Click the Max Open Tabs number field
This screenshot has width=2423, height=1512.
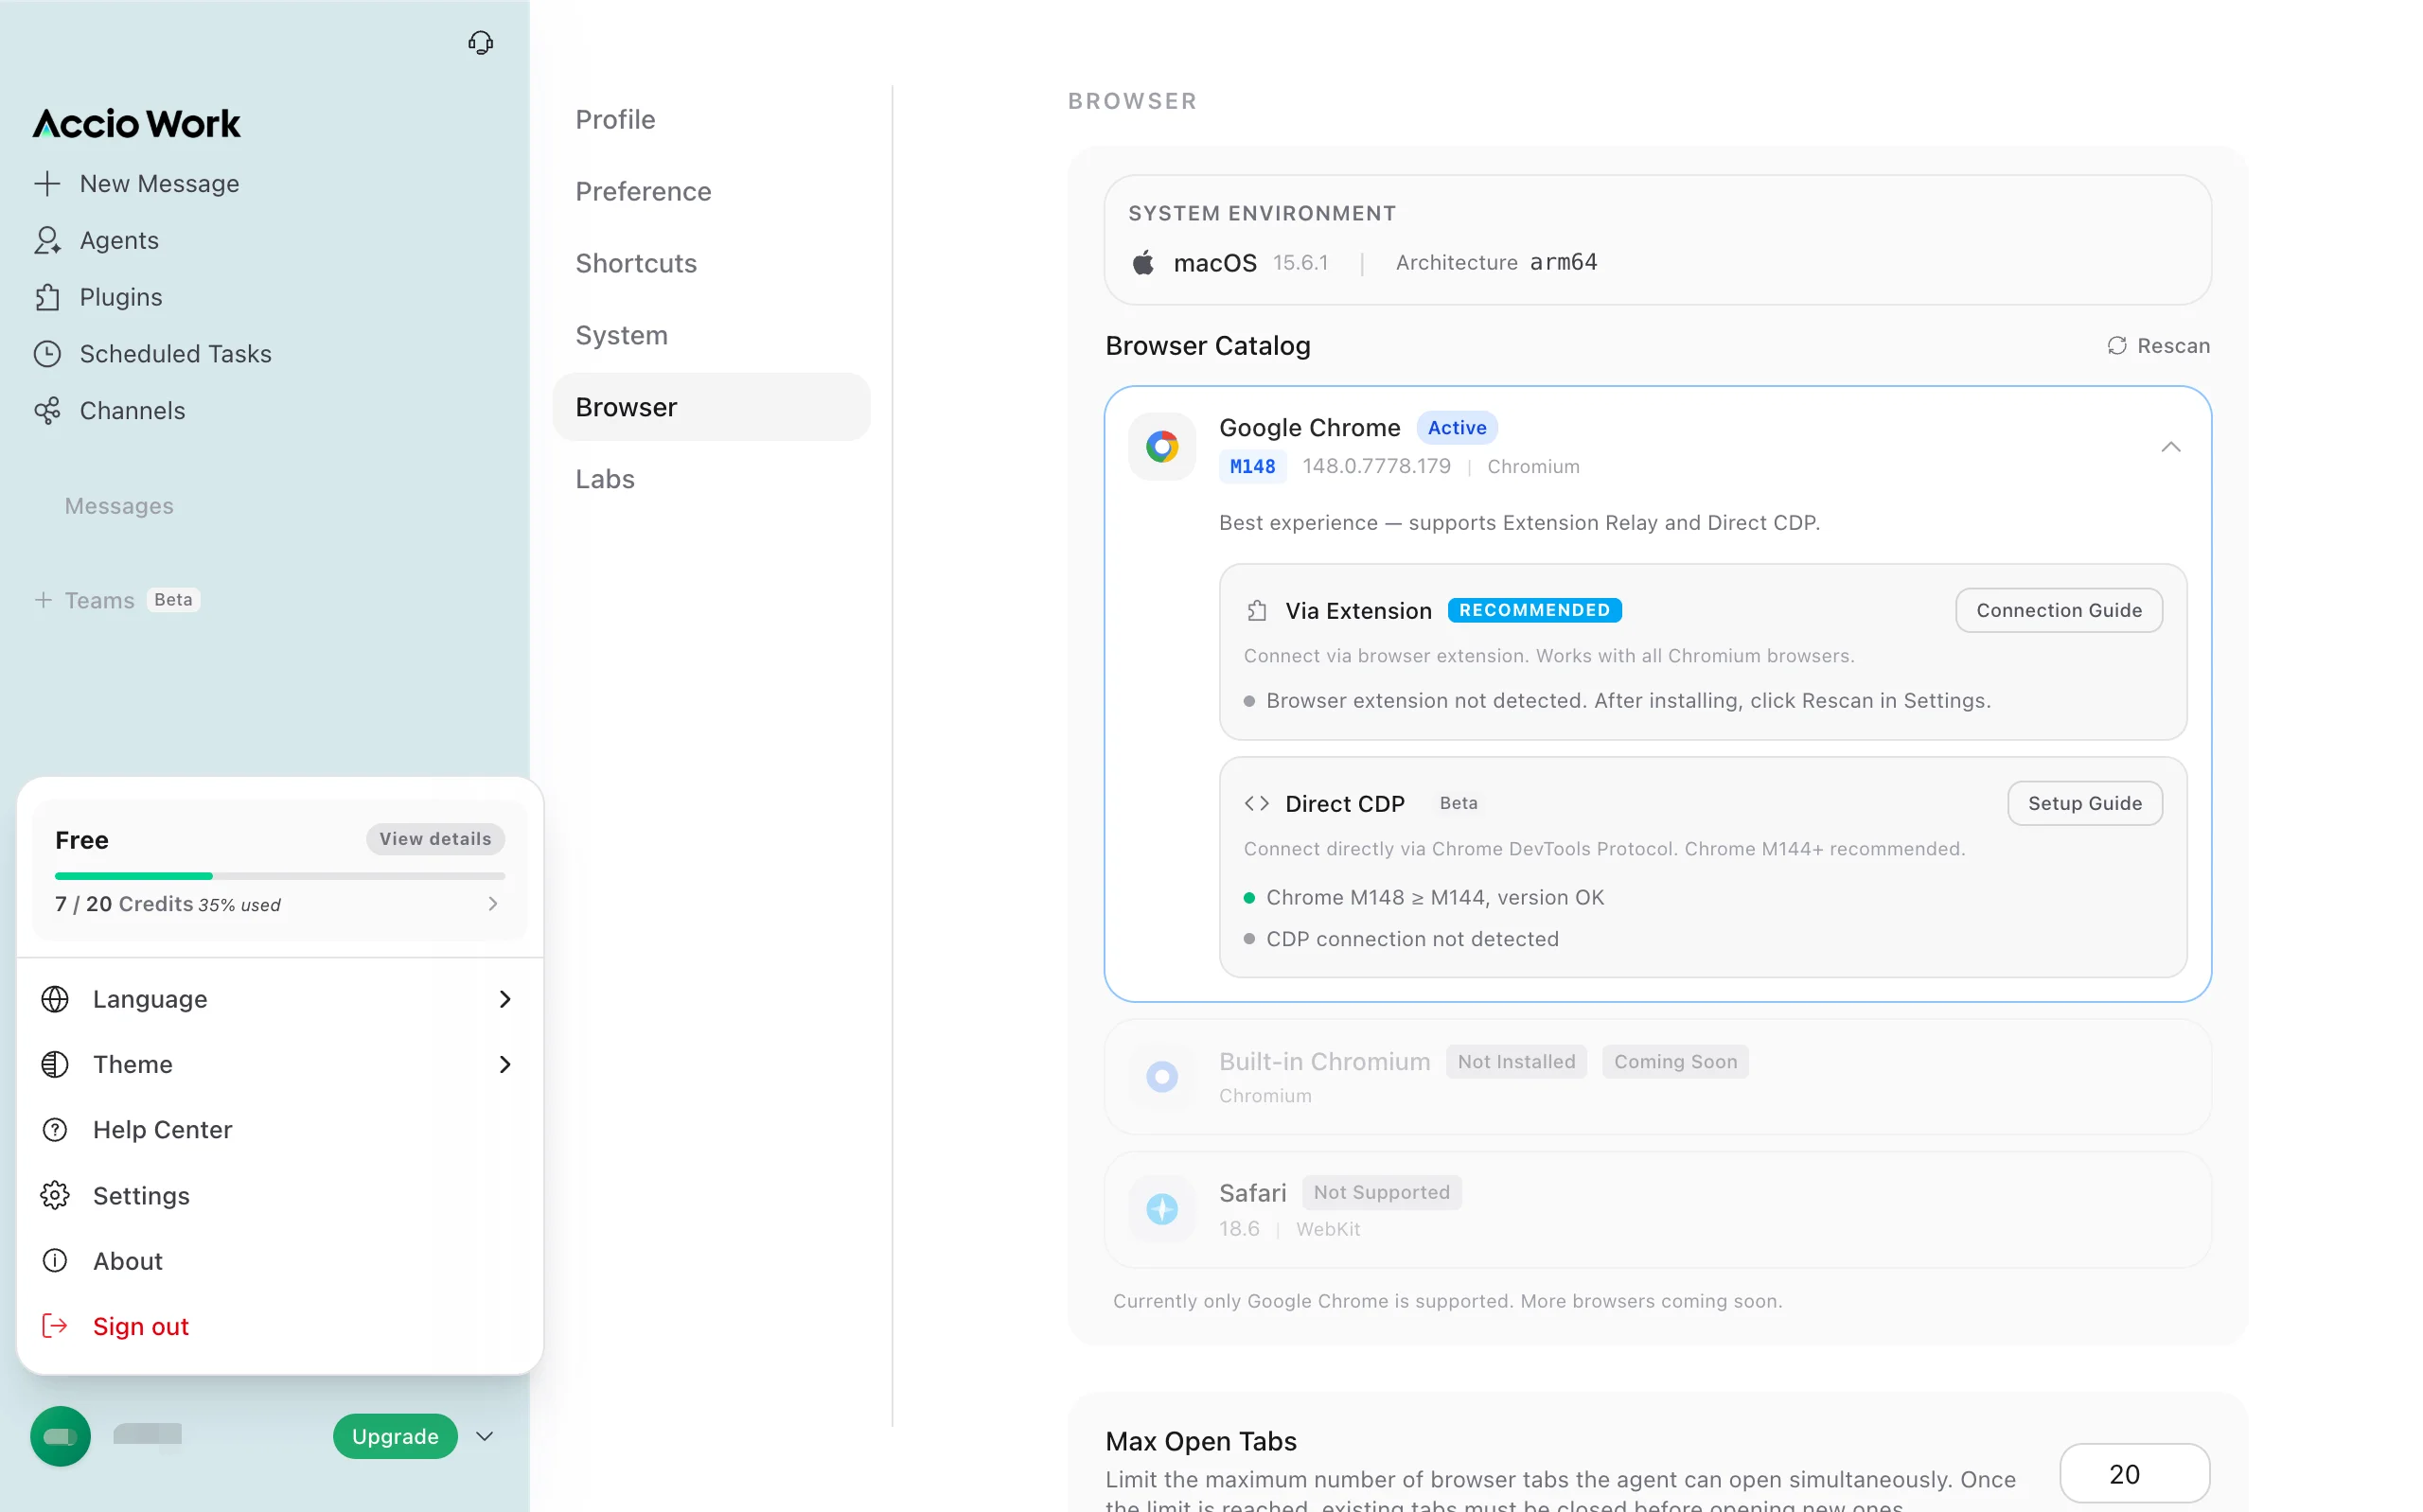coord(2134,1473)
